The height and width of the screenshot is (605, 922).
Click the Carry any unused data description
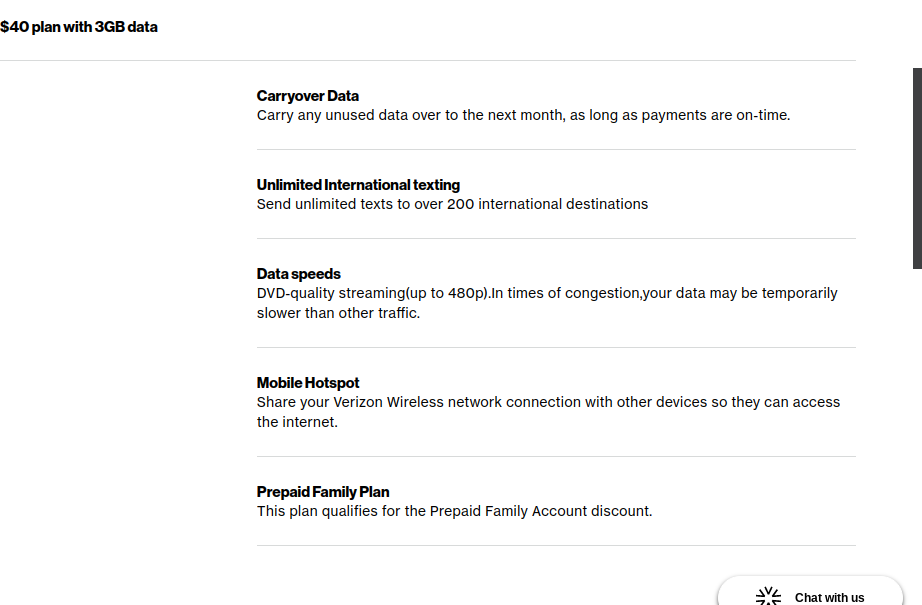[523, 115]
